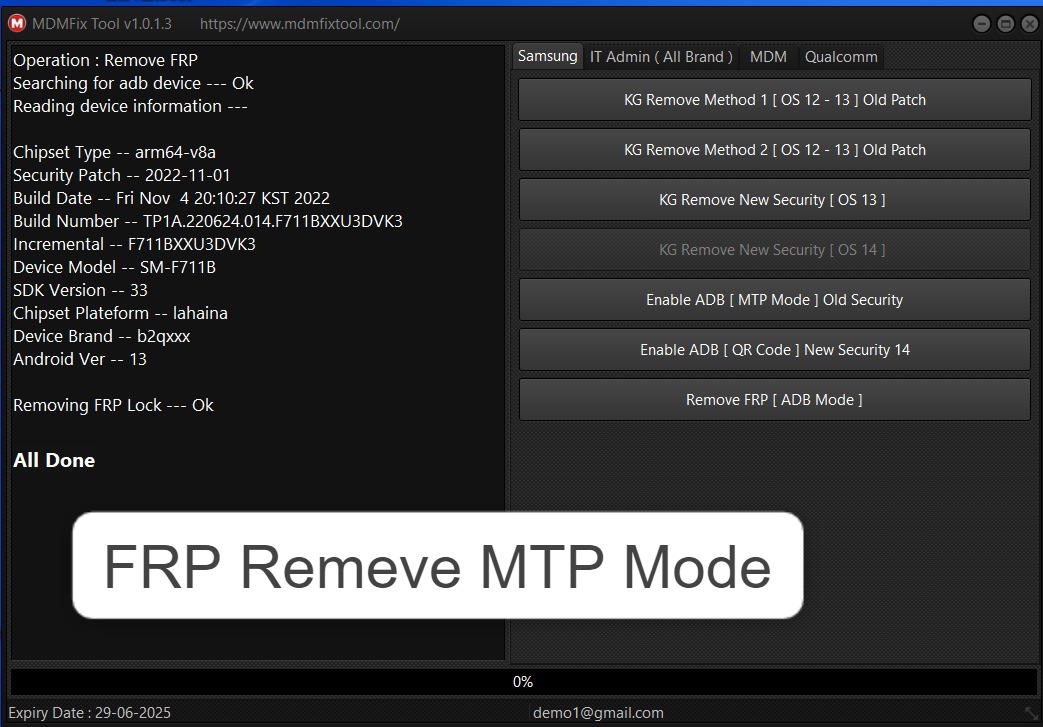The height and width of the screenshot is (727, 1043).
Task: Click Enable ADB QR Code New Security 14
Action: (774, 349)
